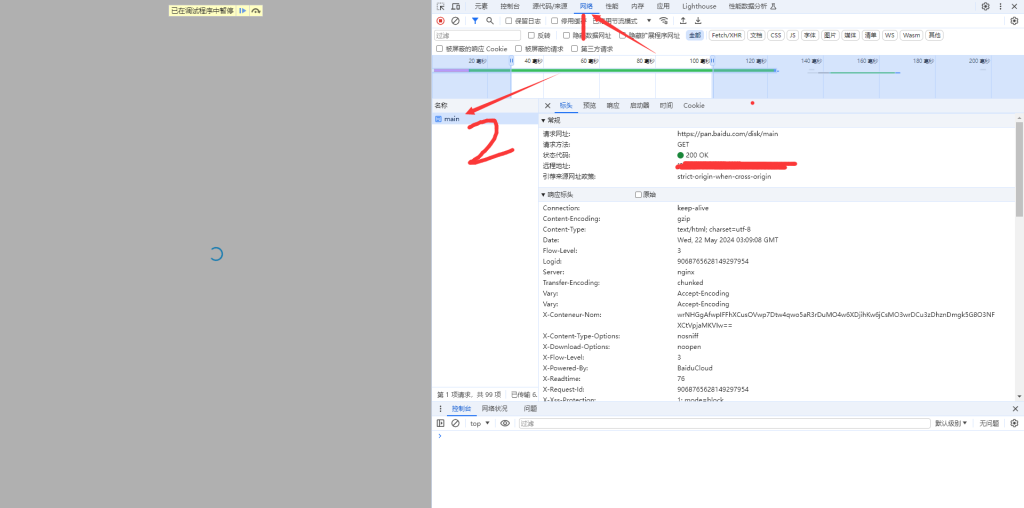Close the request details pane

click(547, 105)
